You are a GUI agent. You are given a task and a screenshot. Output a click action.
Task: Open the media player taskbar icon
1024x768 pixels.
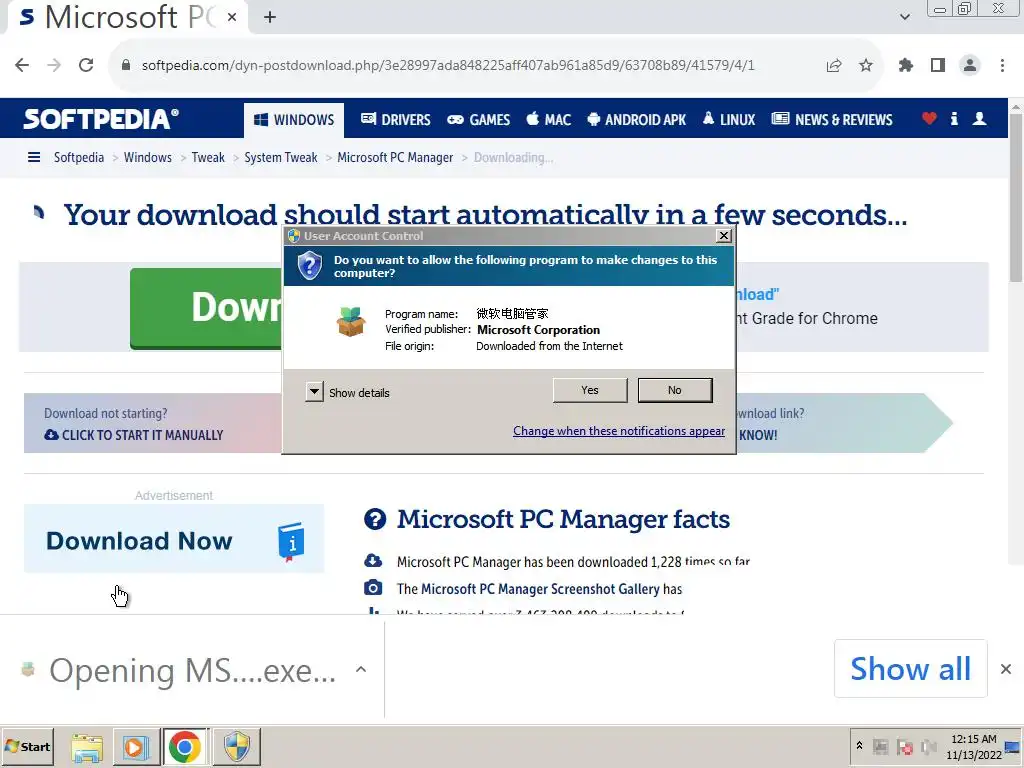(x=136, y=747)
